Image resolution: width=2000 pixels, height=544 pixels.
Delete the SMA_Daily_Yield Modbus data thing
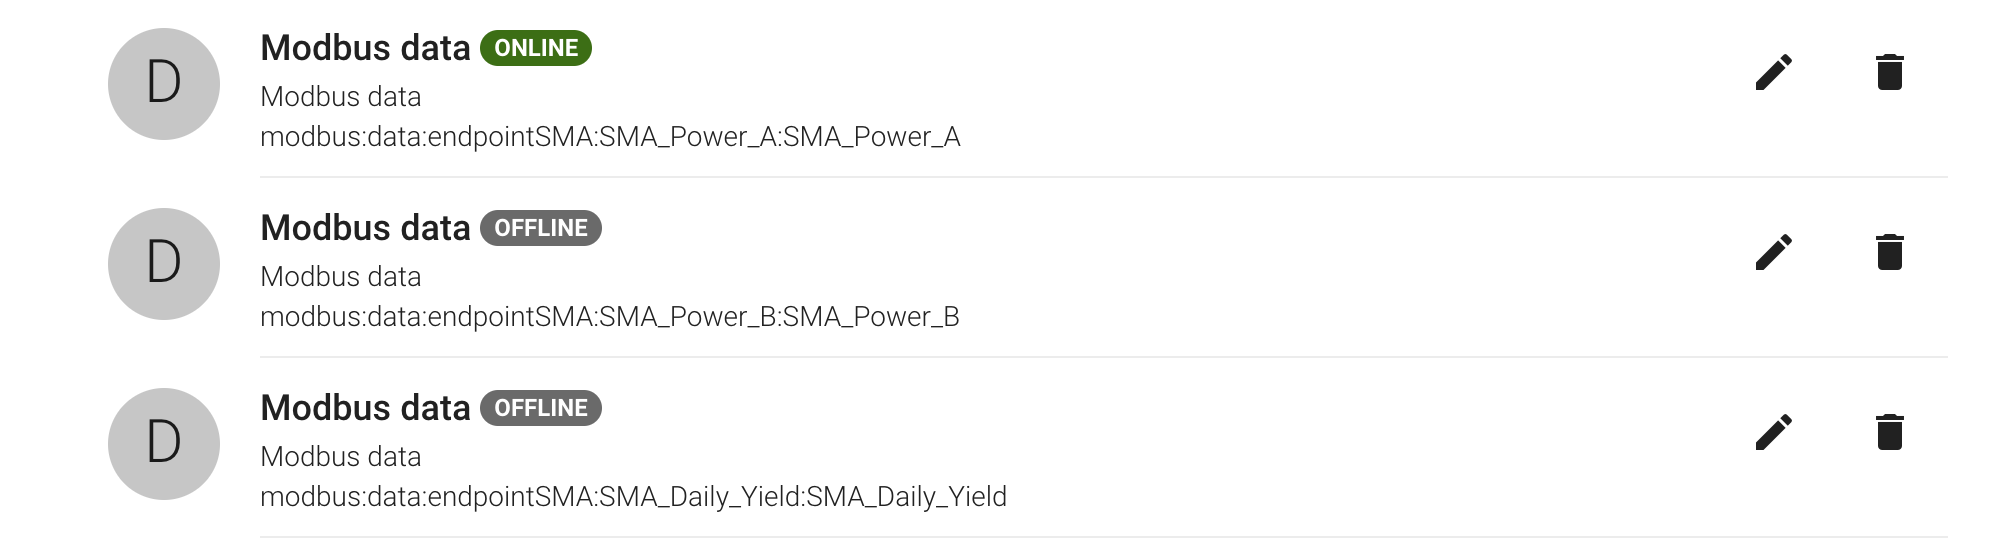[1890, 432]
